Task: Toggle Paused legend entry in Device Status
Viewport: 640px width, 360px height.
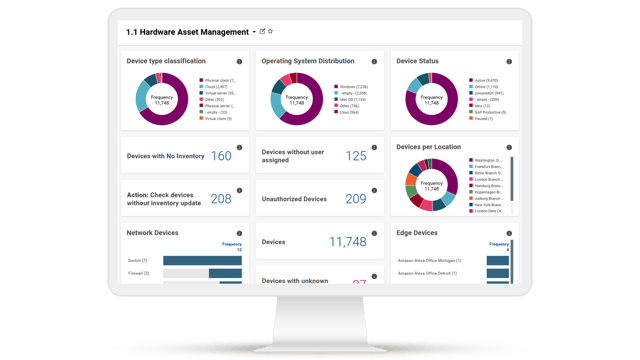Action: coord(481,118)
